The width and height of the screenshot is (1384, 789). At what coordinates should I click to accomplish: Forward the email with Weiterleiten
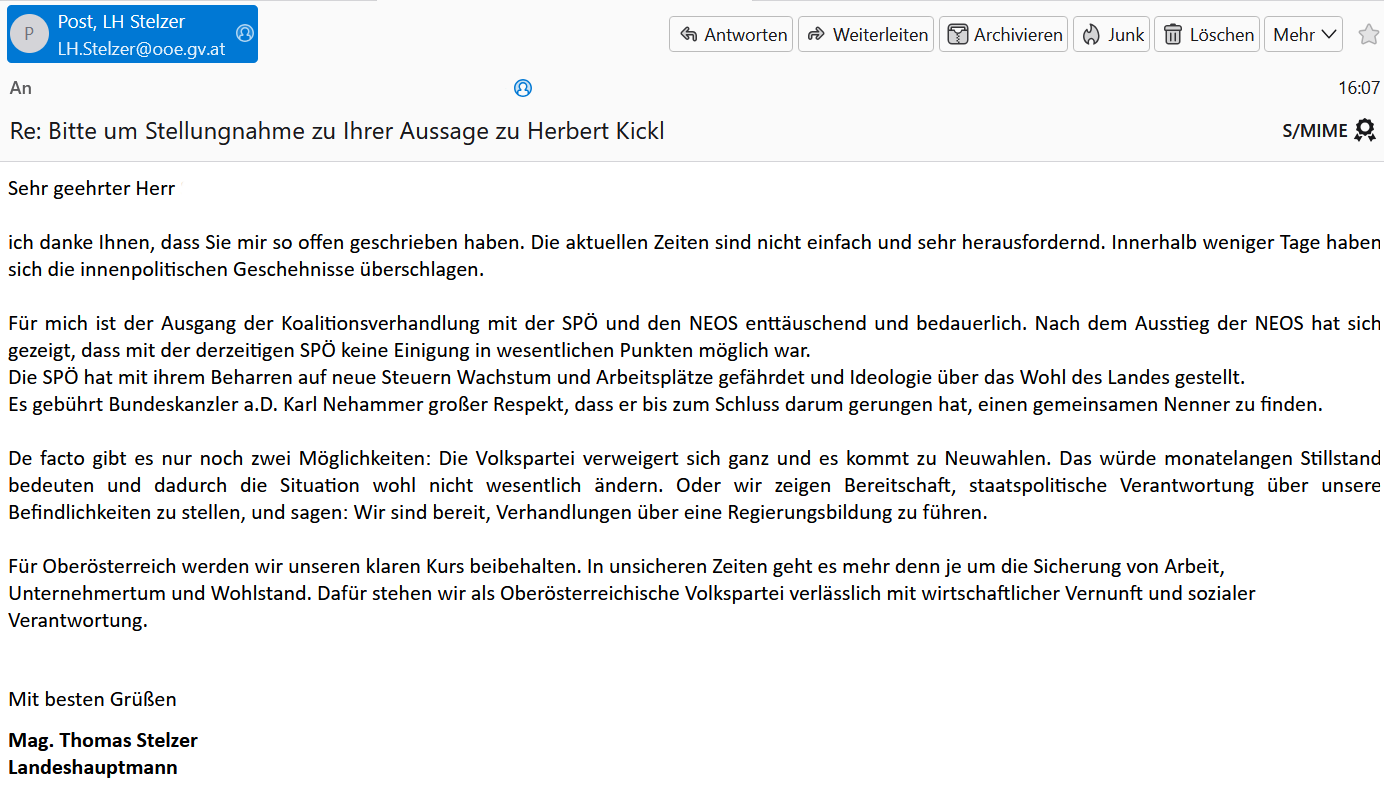866,34
